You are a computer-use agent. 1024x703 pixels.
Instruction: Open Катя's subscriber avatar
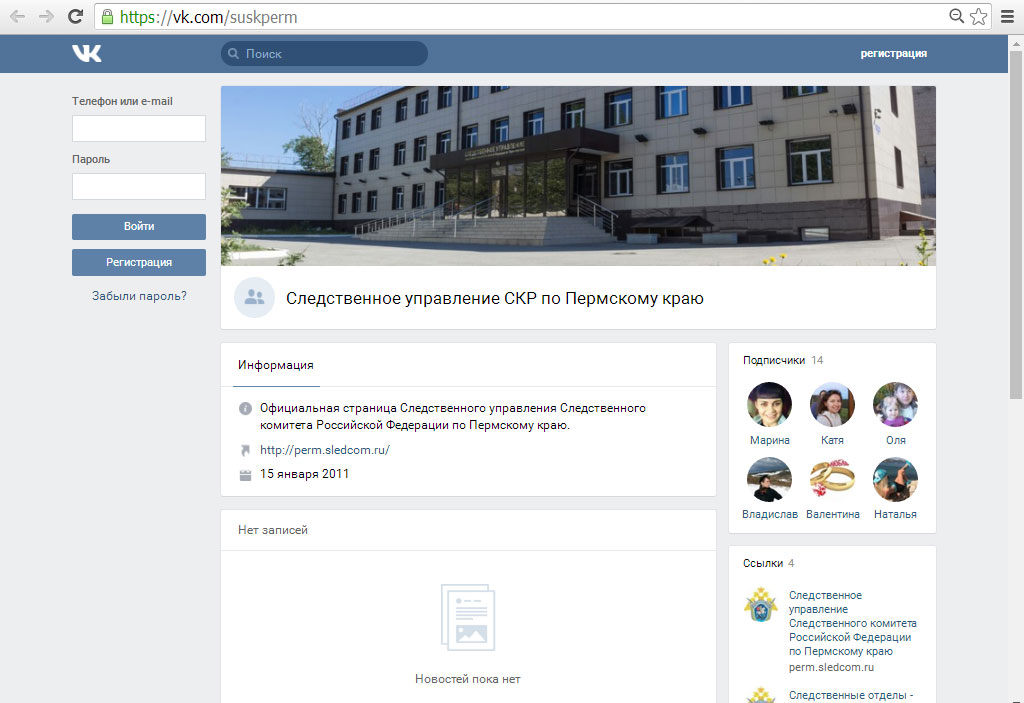832,404
